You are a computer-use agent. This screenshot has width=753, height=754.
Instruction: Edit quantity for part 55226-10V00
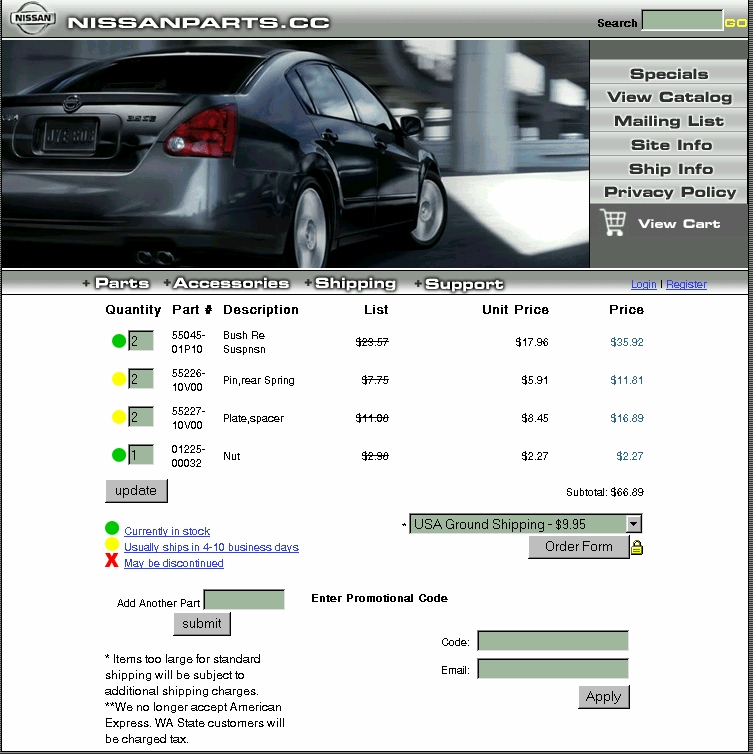(x=141, y=379)
